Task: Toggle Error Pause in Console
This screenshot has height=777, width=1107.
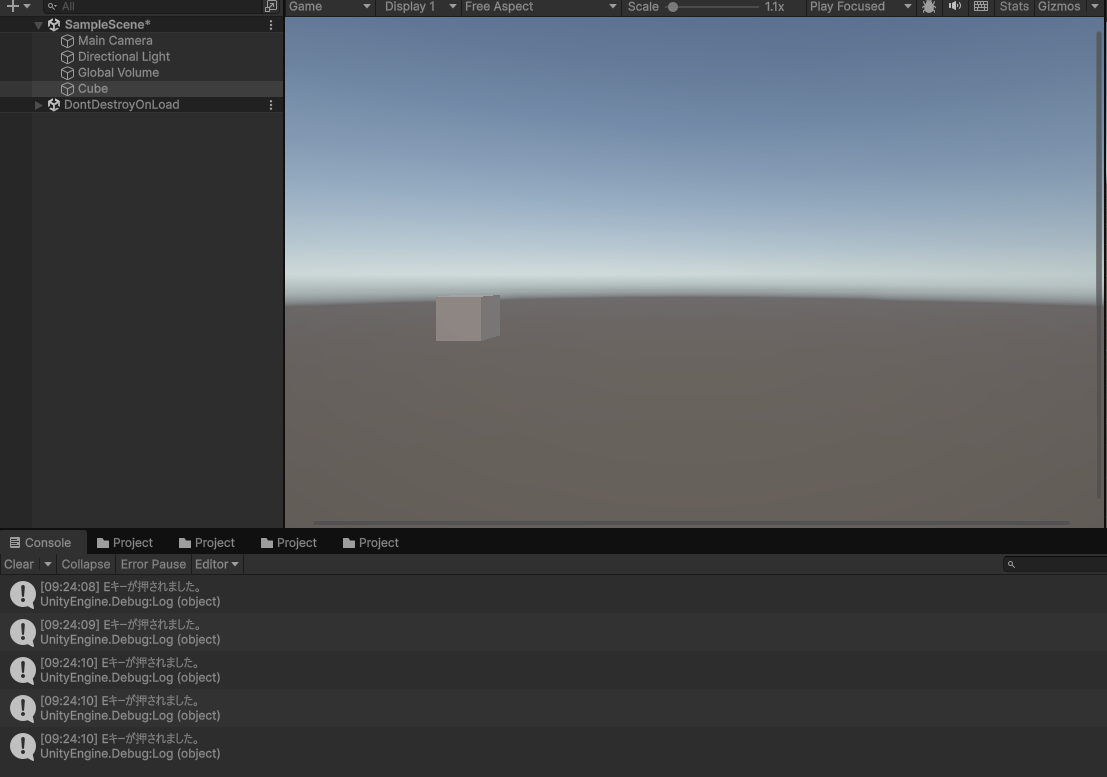Action: (153, 565)
